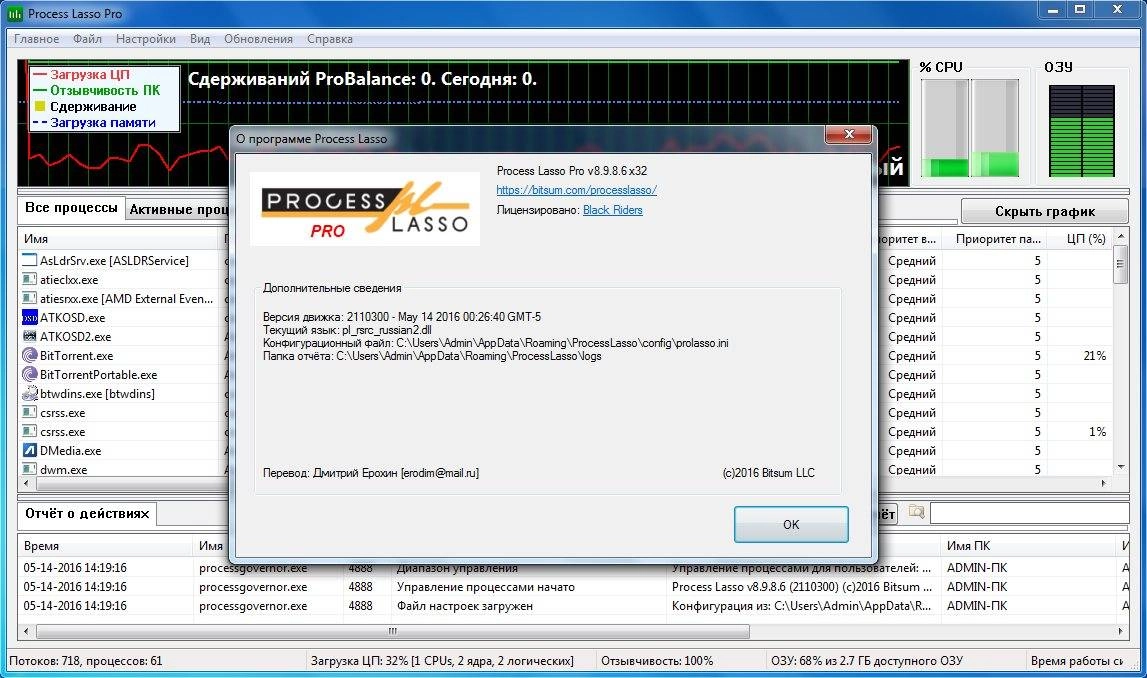Switch to Все процессы tab
This screenshot has width=1147, height=678.
tap(71, 208)
